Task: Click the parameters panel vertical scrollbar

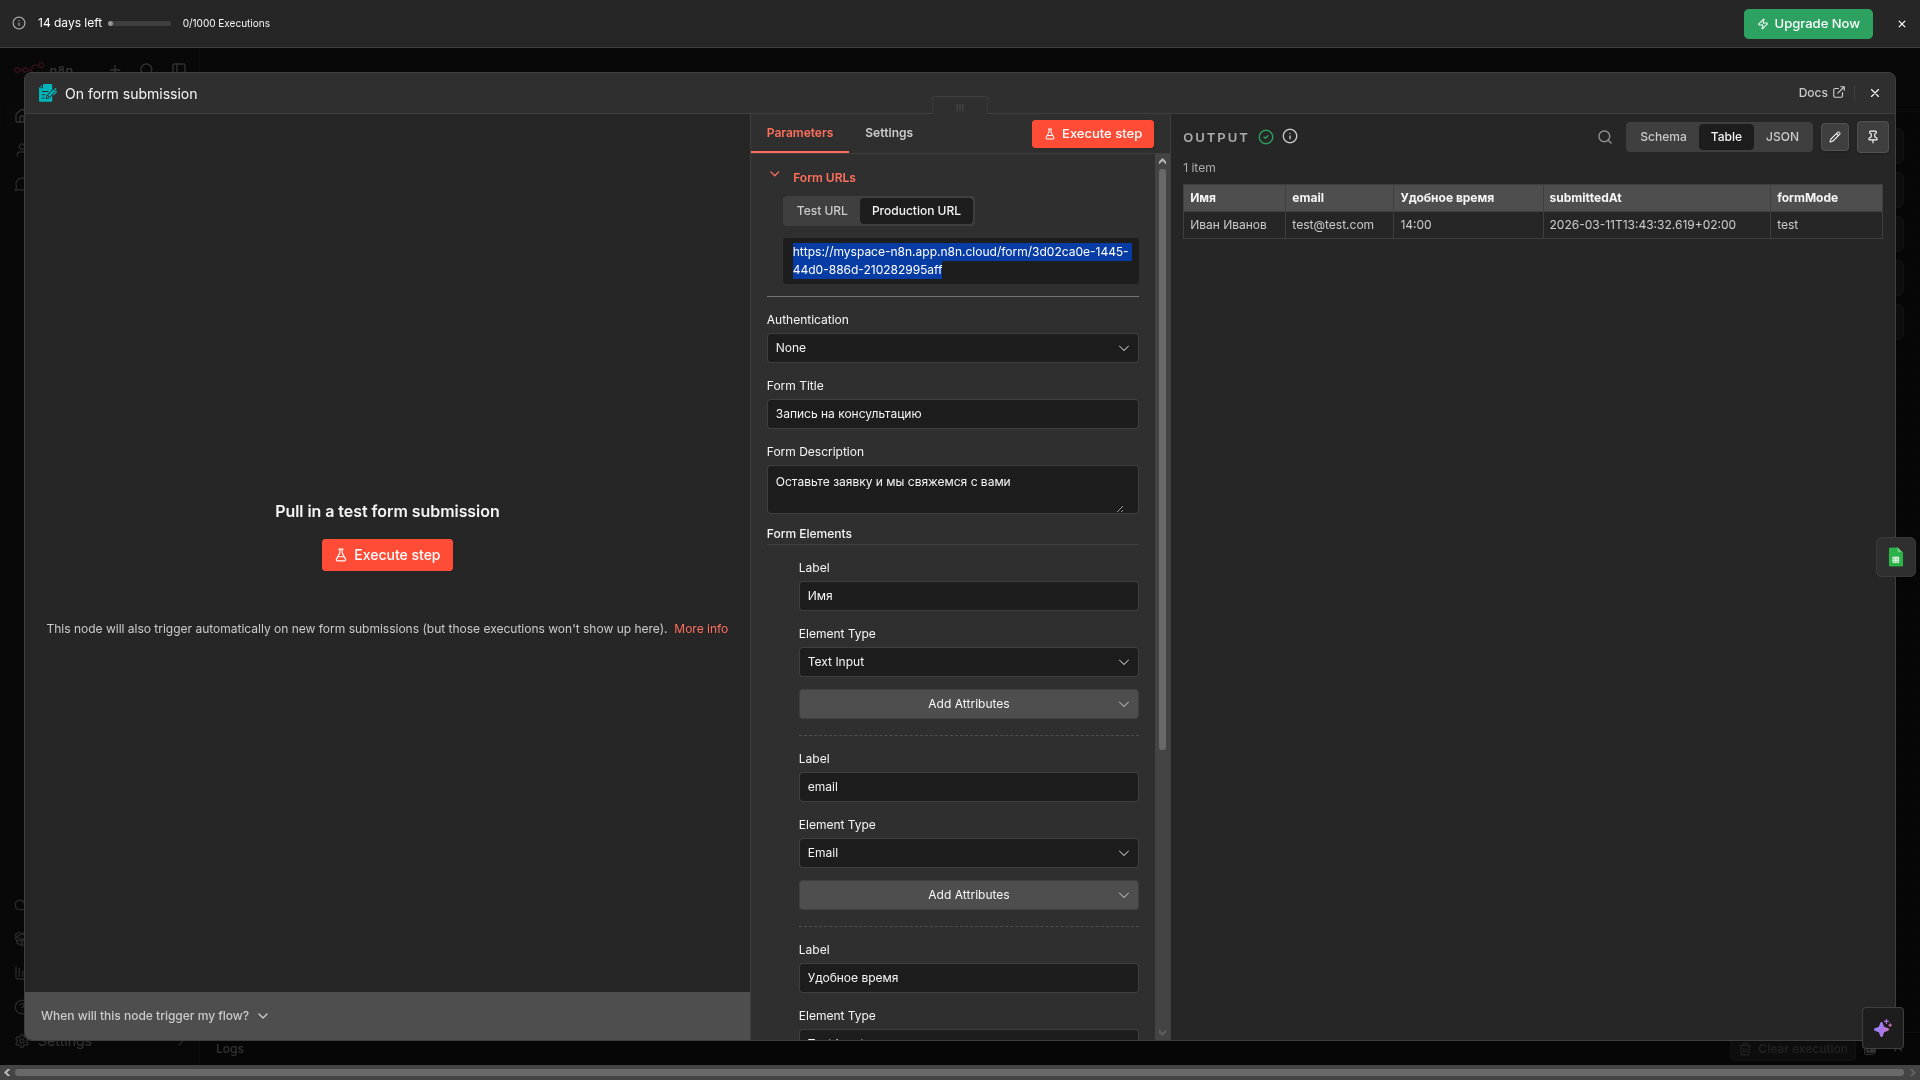Action: tap(1162, 460)
